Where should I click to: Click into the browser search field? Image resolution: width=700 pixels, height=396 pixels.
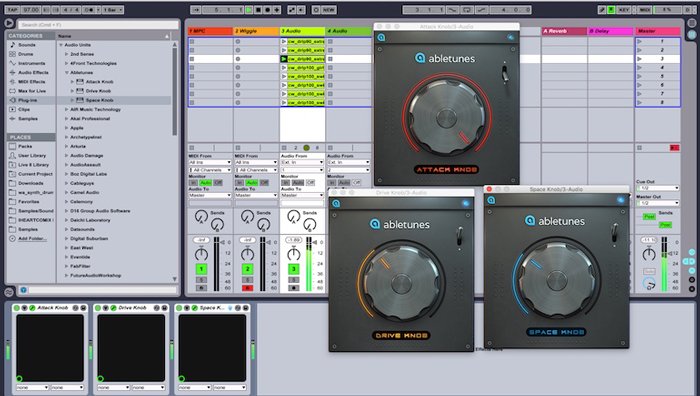98,25
